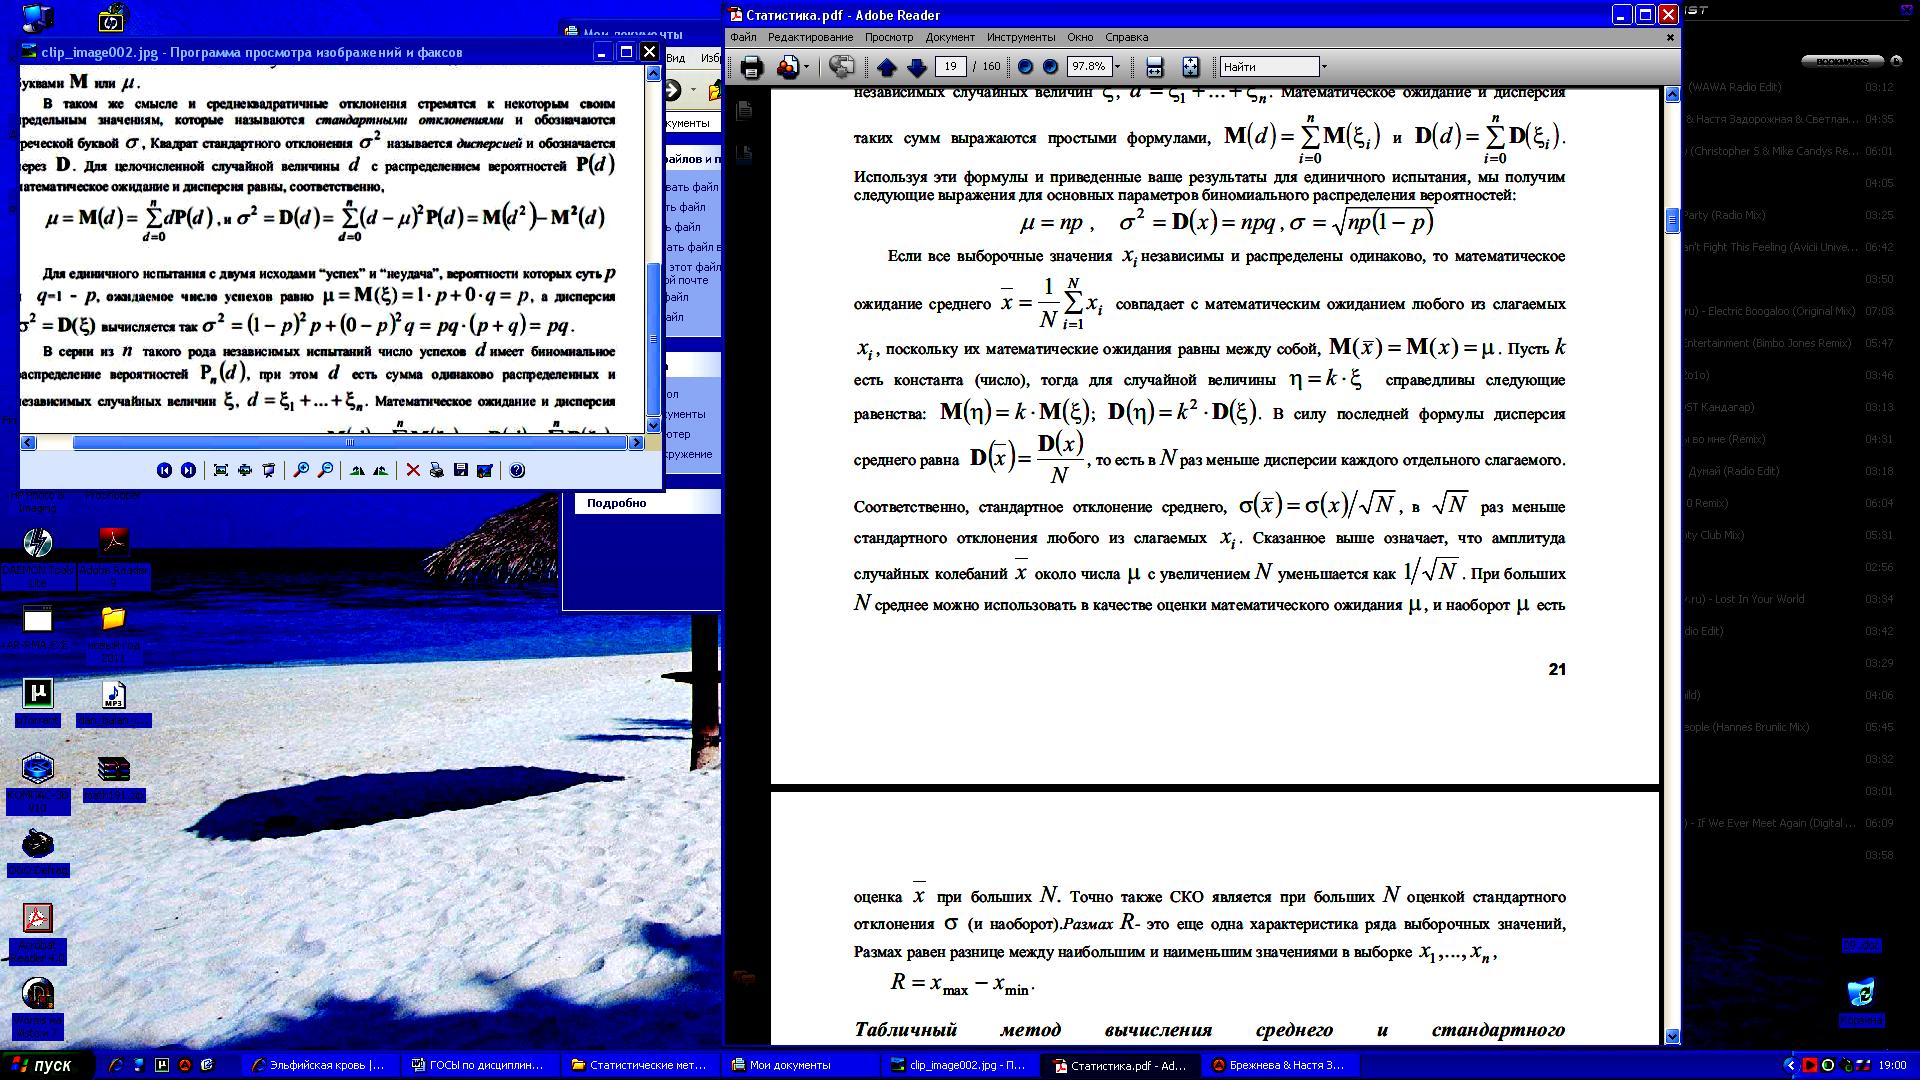Open the comments panel at Adobe Reader's bottom-left
Viewport: 1920px width, 1080px height.
[744, 977]
